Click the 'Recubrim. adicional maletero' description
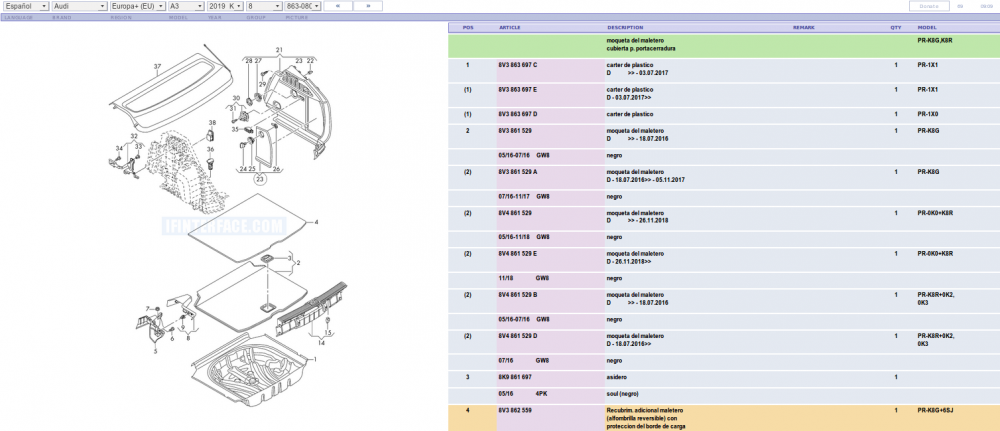Image resolution: width=1000 pixels, height=431 pixels. click(645, 410)
